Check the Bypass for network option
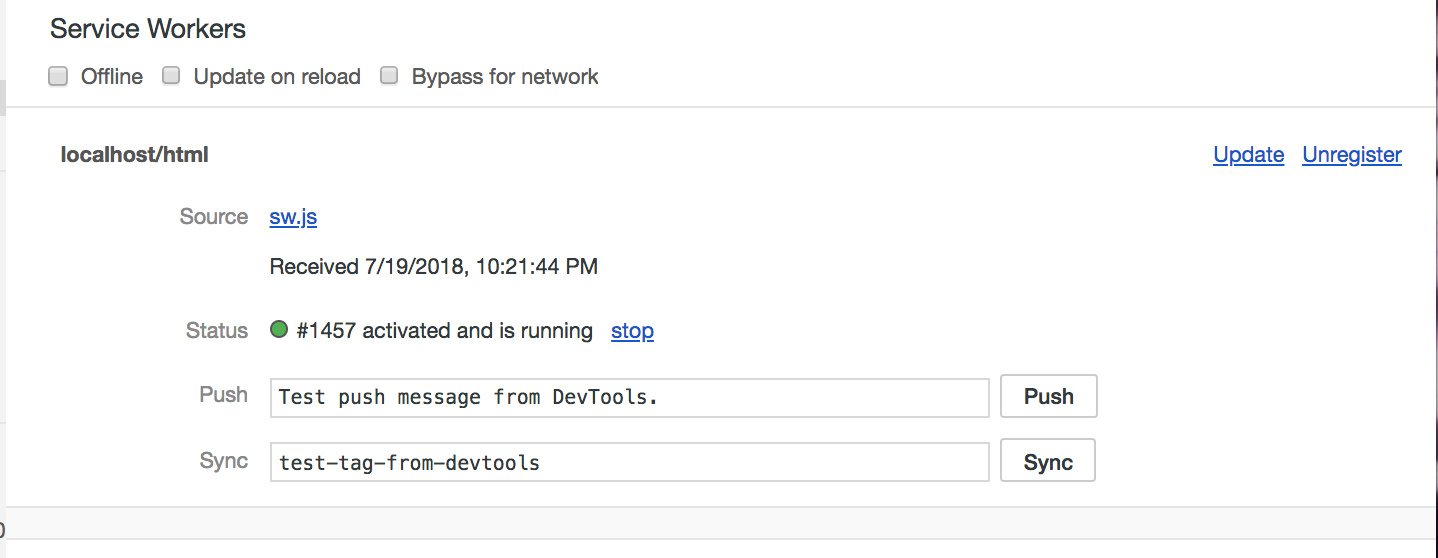This screenshot has width=1438, height=558. pyautogui.click(x=390, y=76)
